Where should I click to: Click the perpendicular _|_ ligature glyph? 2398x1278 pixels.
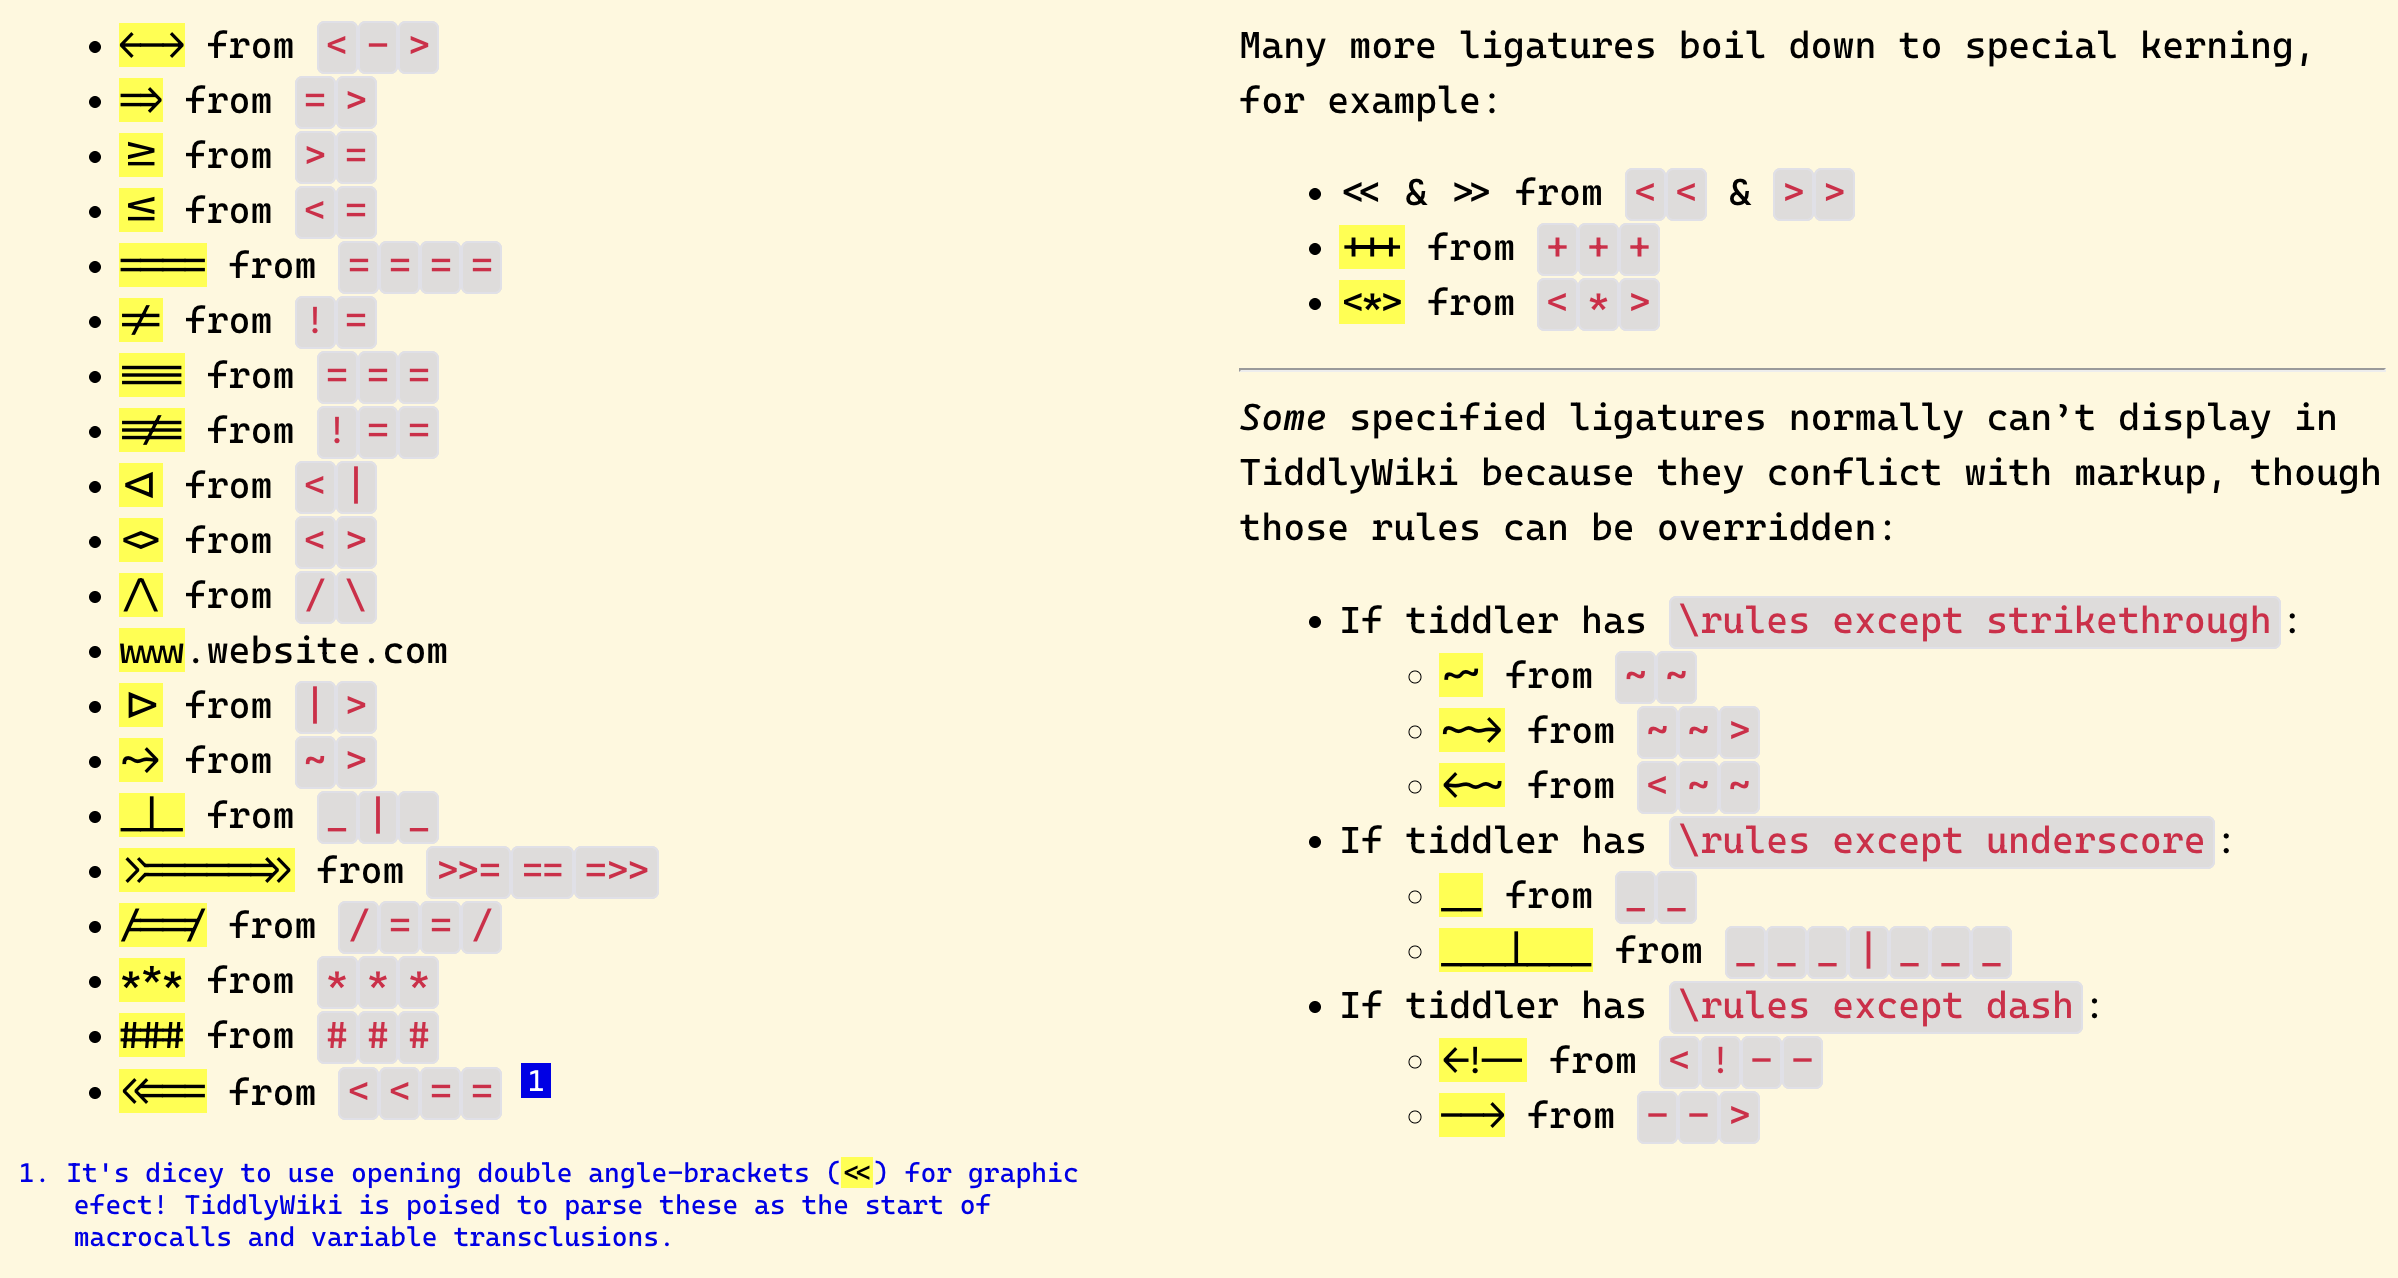point(151,815)
